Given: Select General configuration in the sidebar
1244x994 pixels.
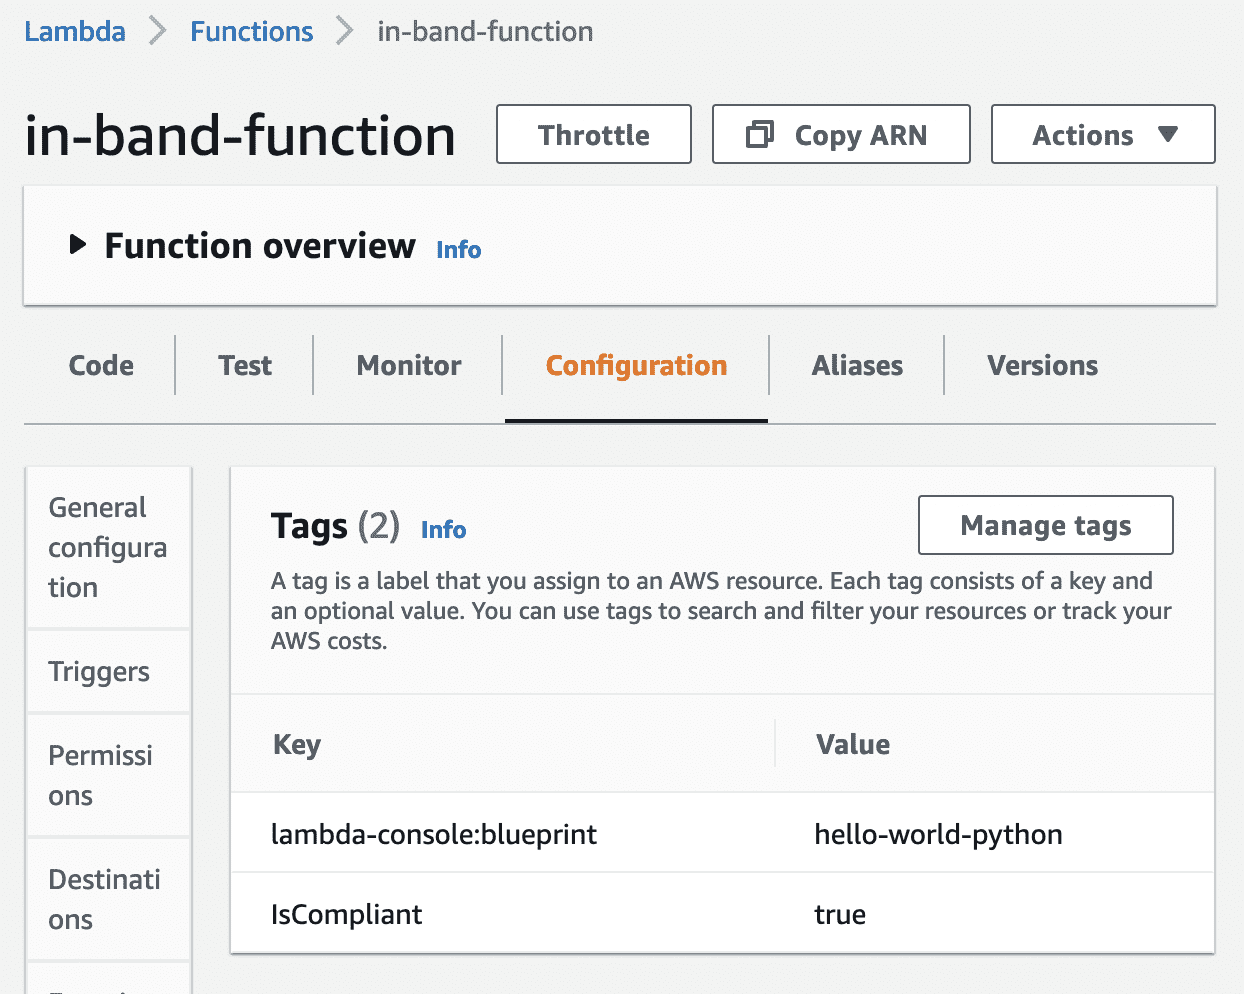Looking at the screenshot, I should [108, 547].
